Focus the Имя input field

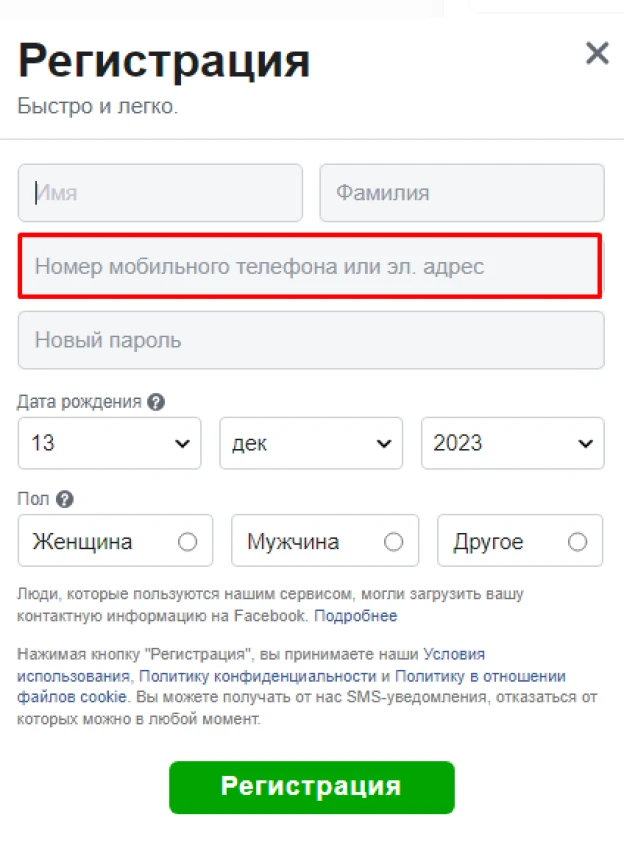(160, 193)
